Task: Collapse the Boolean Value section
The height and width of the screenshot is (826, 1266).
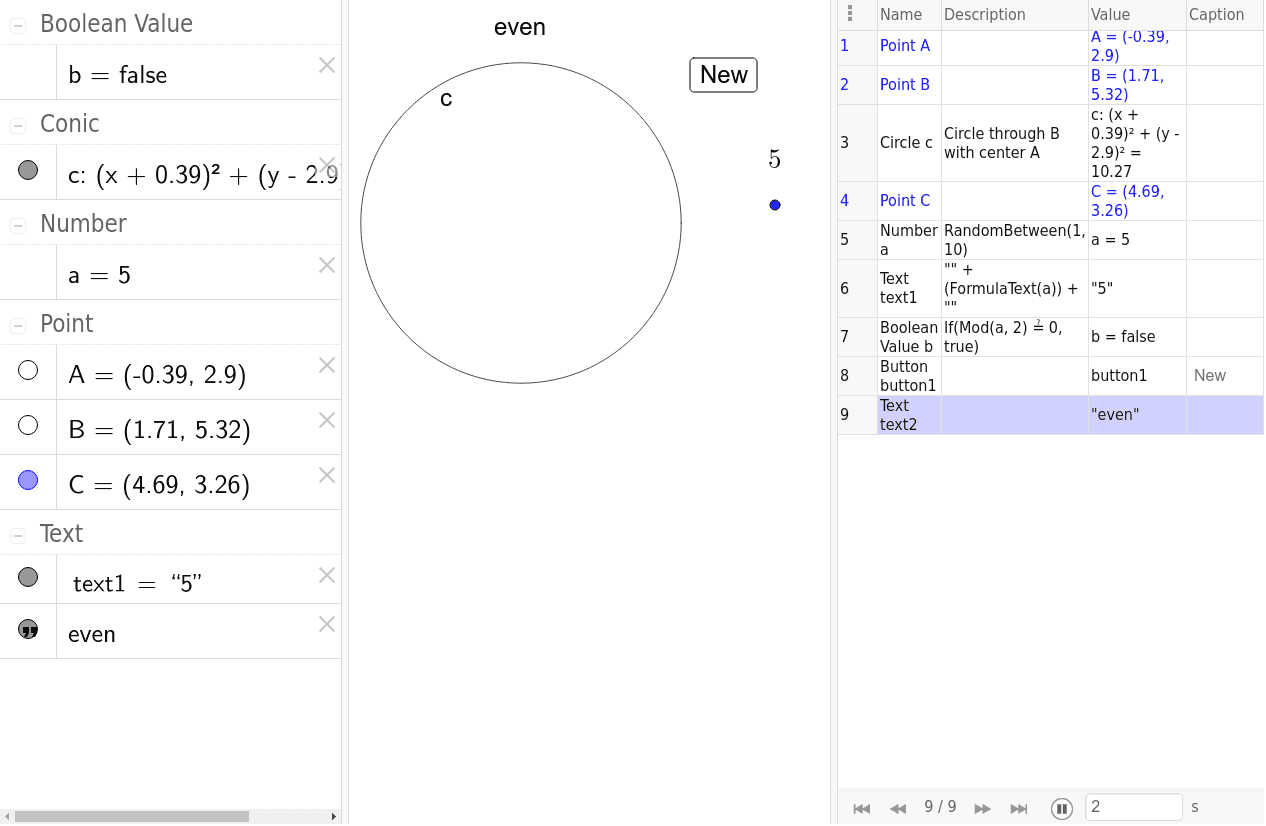Action: tap(16, 23)
